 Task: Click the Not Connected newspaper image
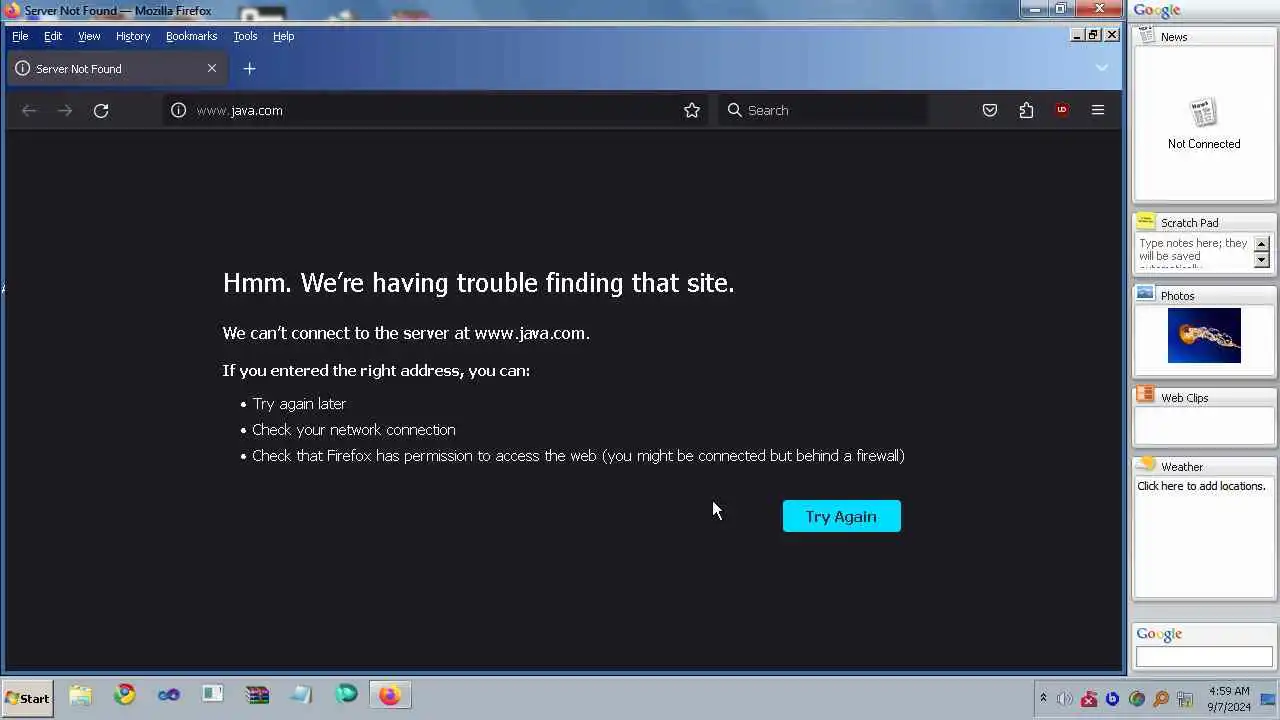coord(1203,112)
